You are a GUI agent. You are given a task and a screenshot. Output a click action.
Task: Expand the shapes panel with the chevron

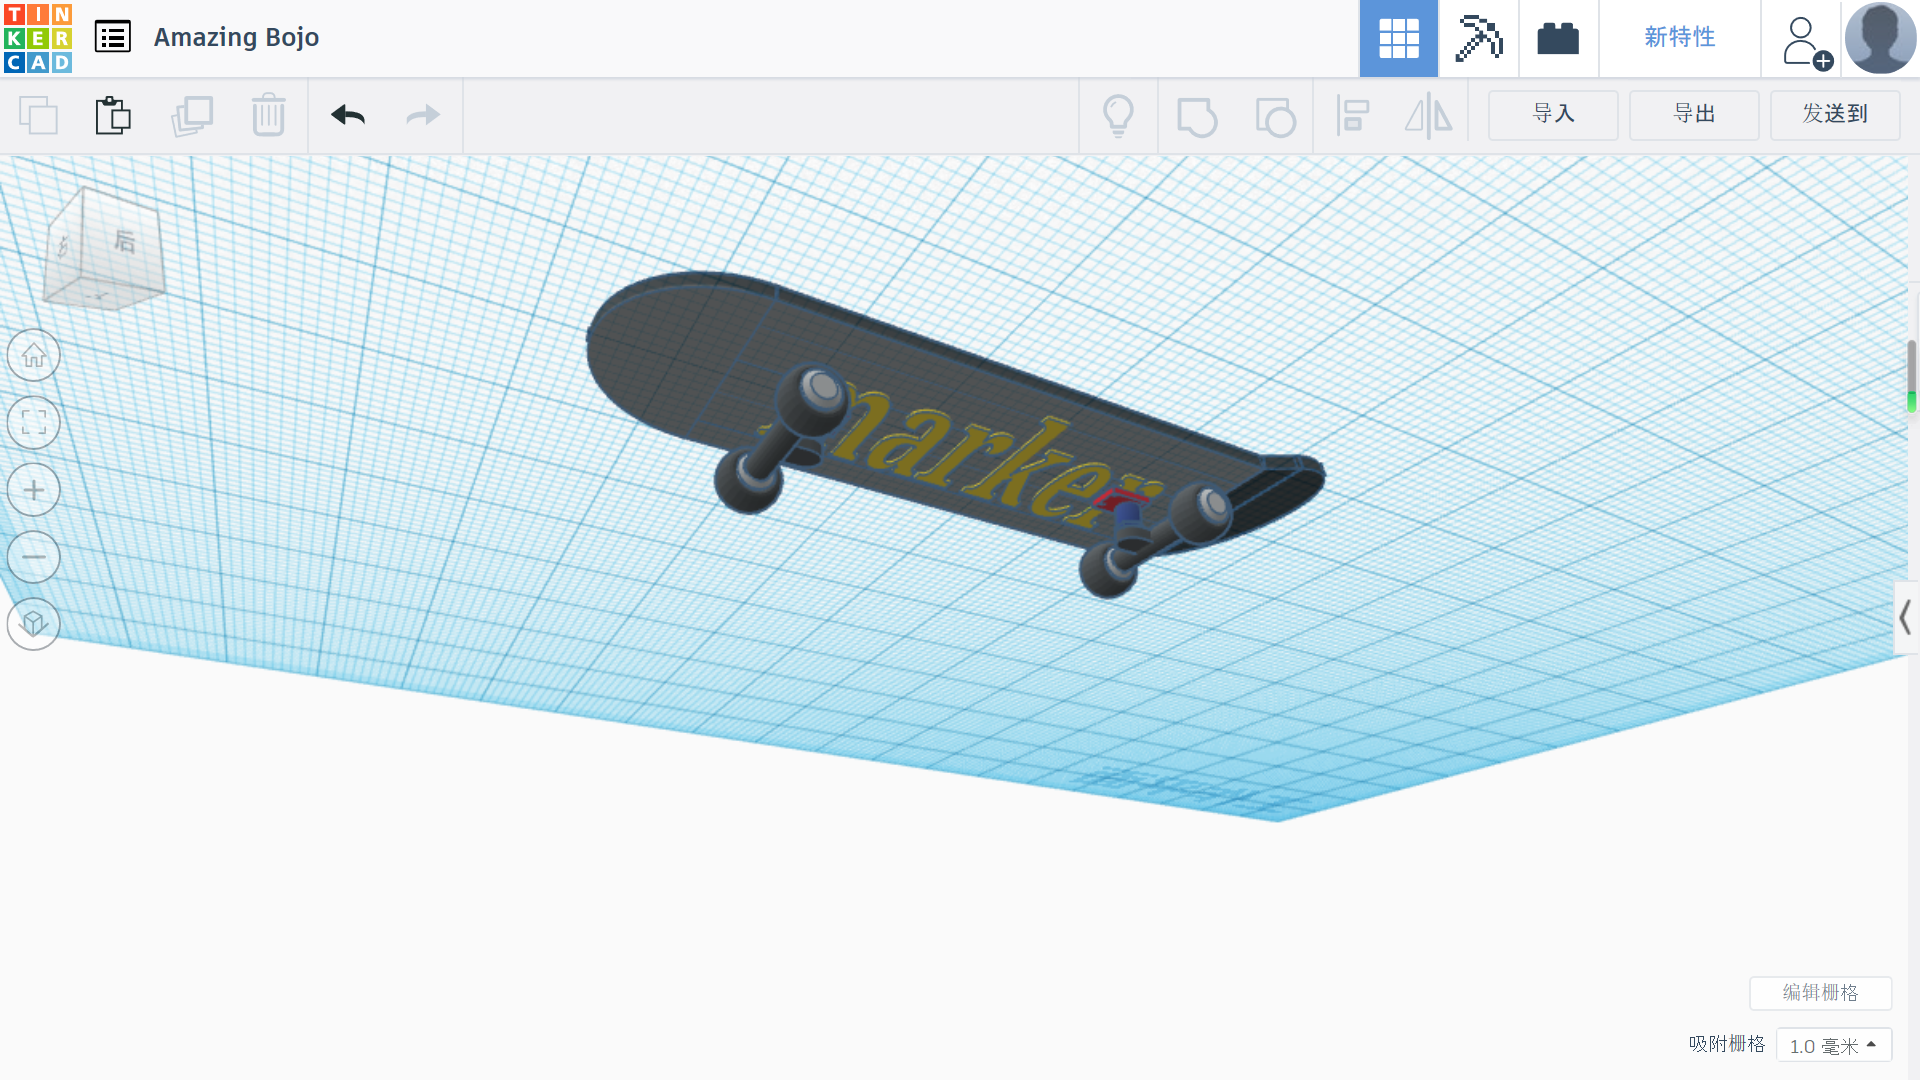point(1906,617)
